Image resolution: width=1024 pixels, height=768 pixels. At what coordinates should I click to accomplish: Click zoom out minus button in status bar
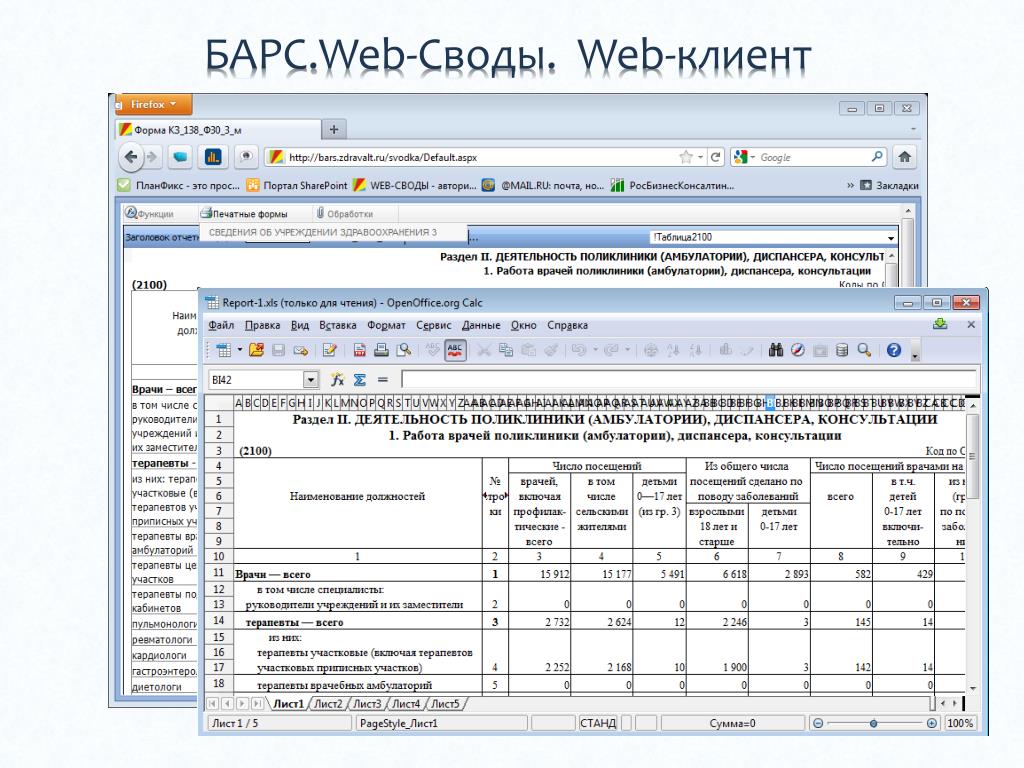[x=818, y=723]
